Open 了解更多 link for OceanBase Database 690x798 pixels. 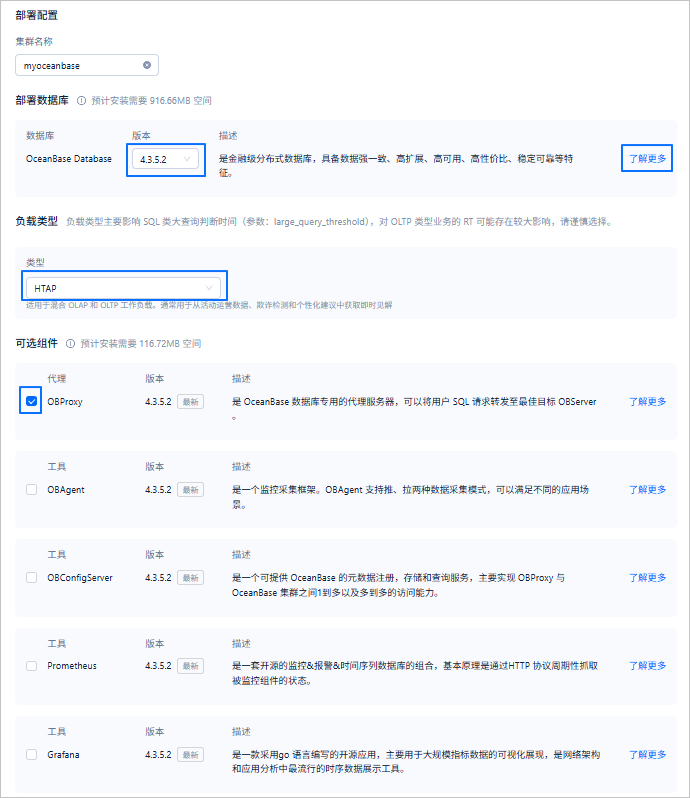point(647,158)
